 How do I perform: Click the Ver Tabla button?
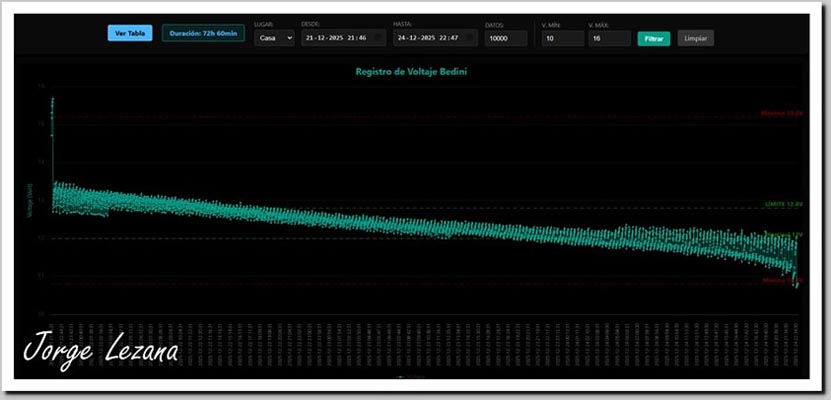130,33
